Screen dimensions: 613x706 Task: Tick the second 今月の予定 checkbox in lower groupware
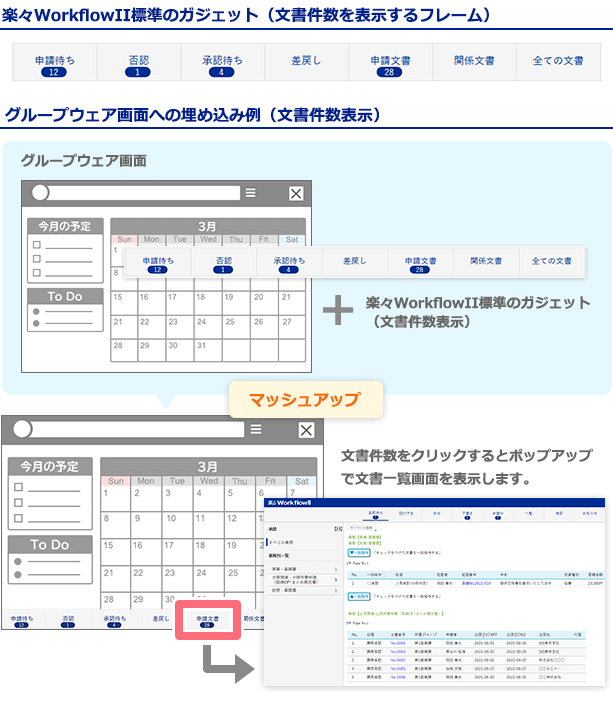tap(18, 502)
